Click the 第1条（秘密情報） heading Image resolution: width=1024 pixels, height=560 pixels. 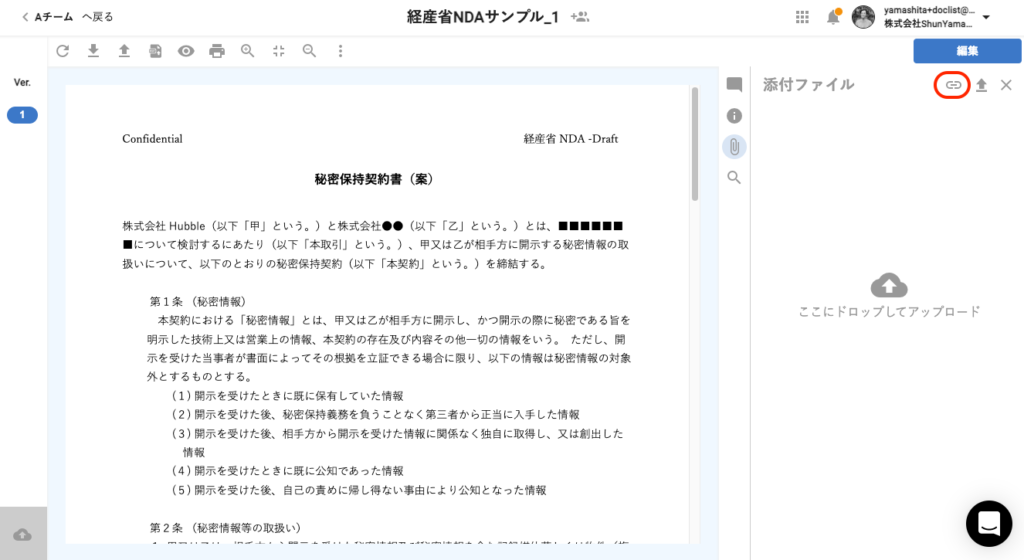tap(198, 302)
